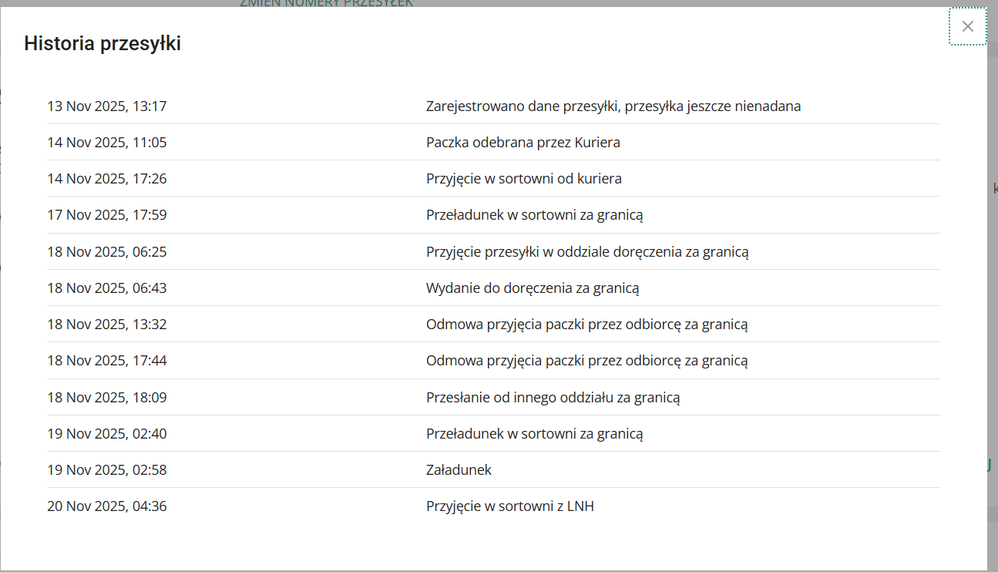Click 'Przyjęcie w sortowni z LNH' status
The image size is (998, 572).
[x=510, y=506]
